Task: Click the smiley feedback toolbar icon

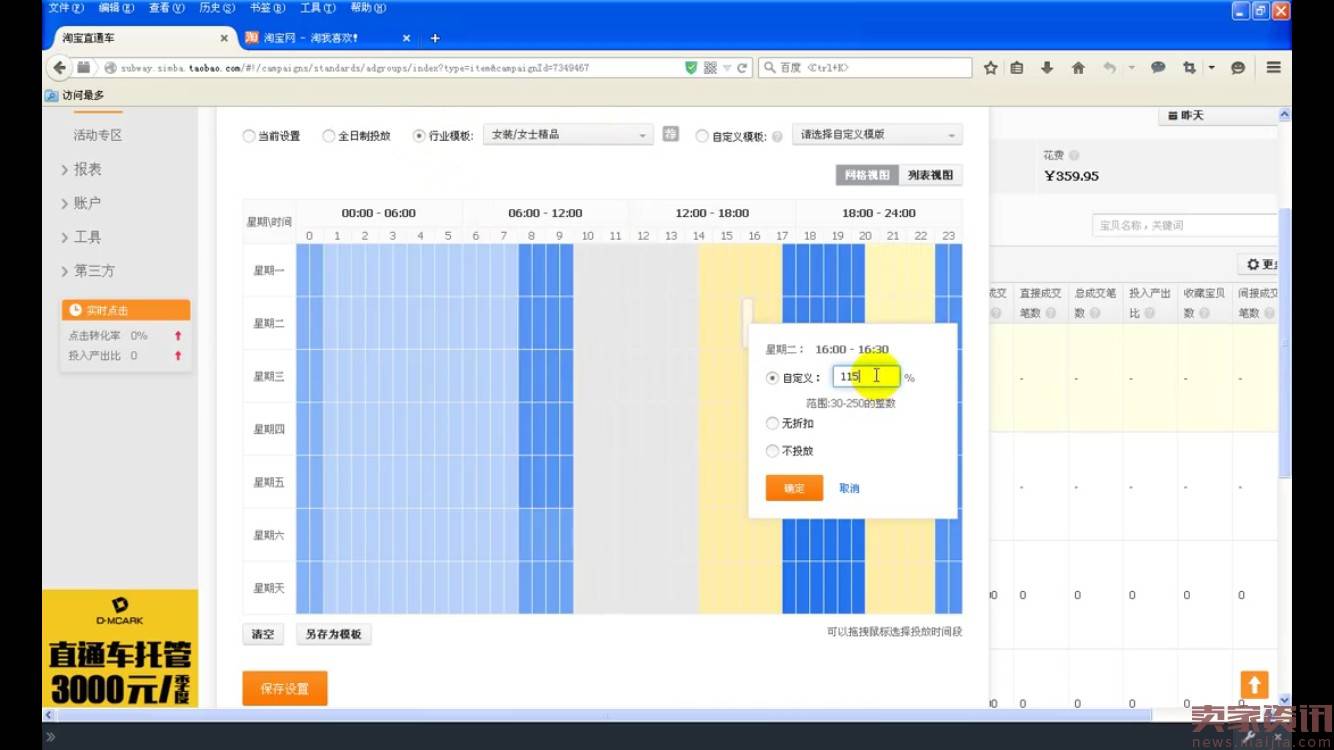Action: click(x=1238, y=68)
